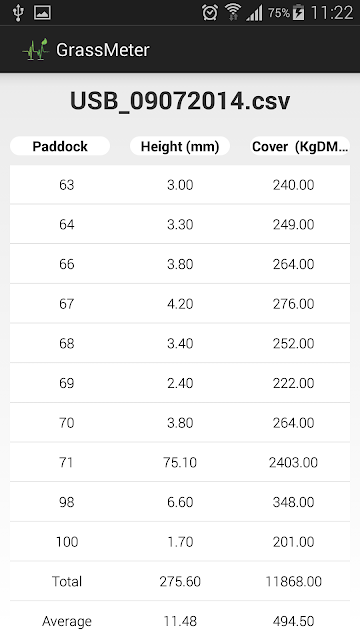The image size is (360, 640).
Task: Tap the USB_09072014.csv file title
Action: 180,101
